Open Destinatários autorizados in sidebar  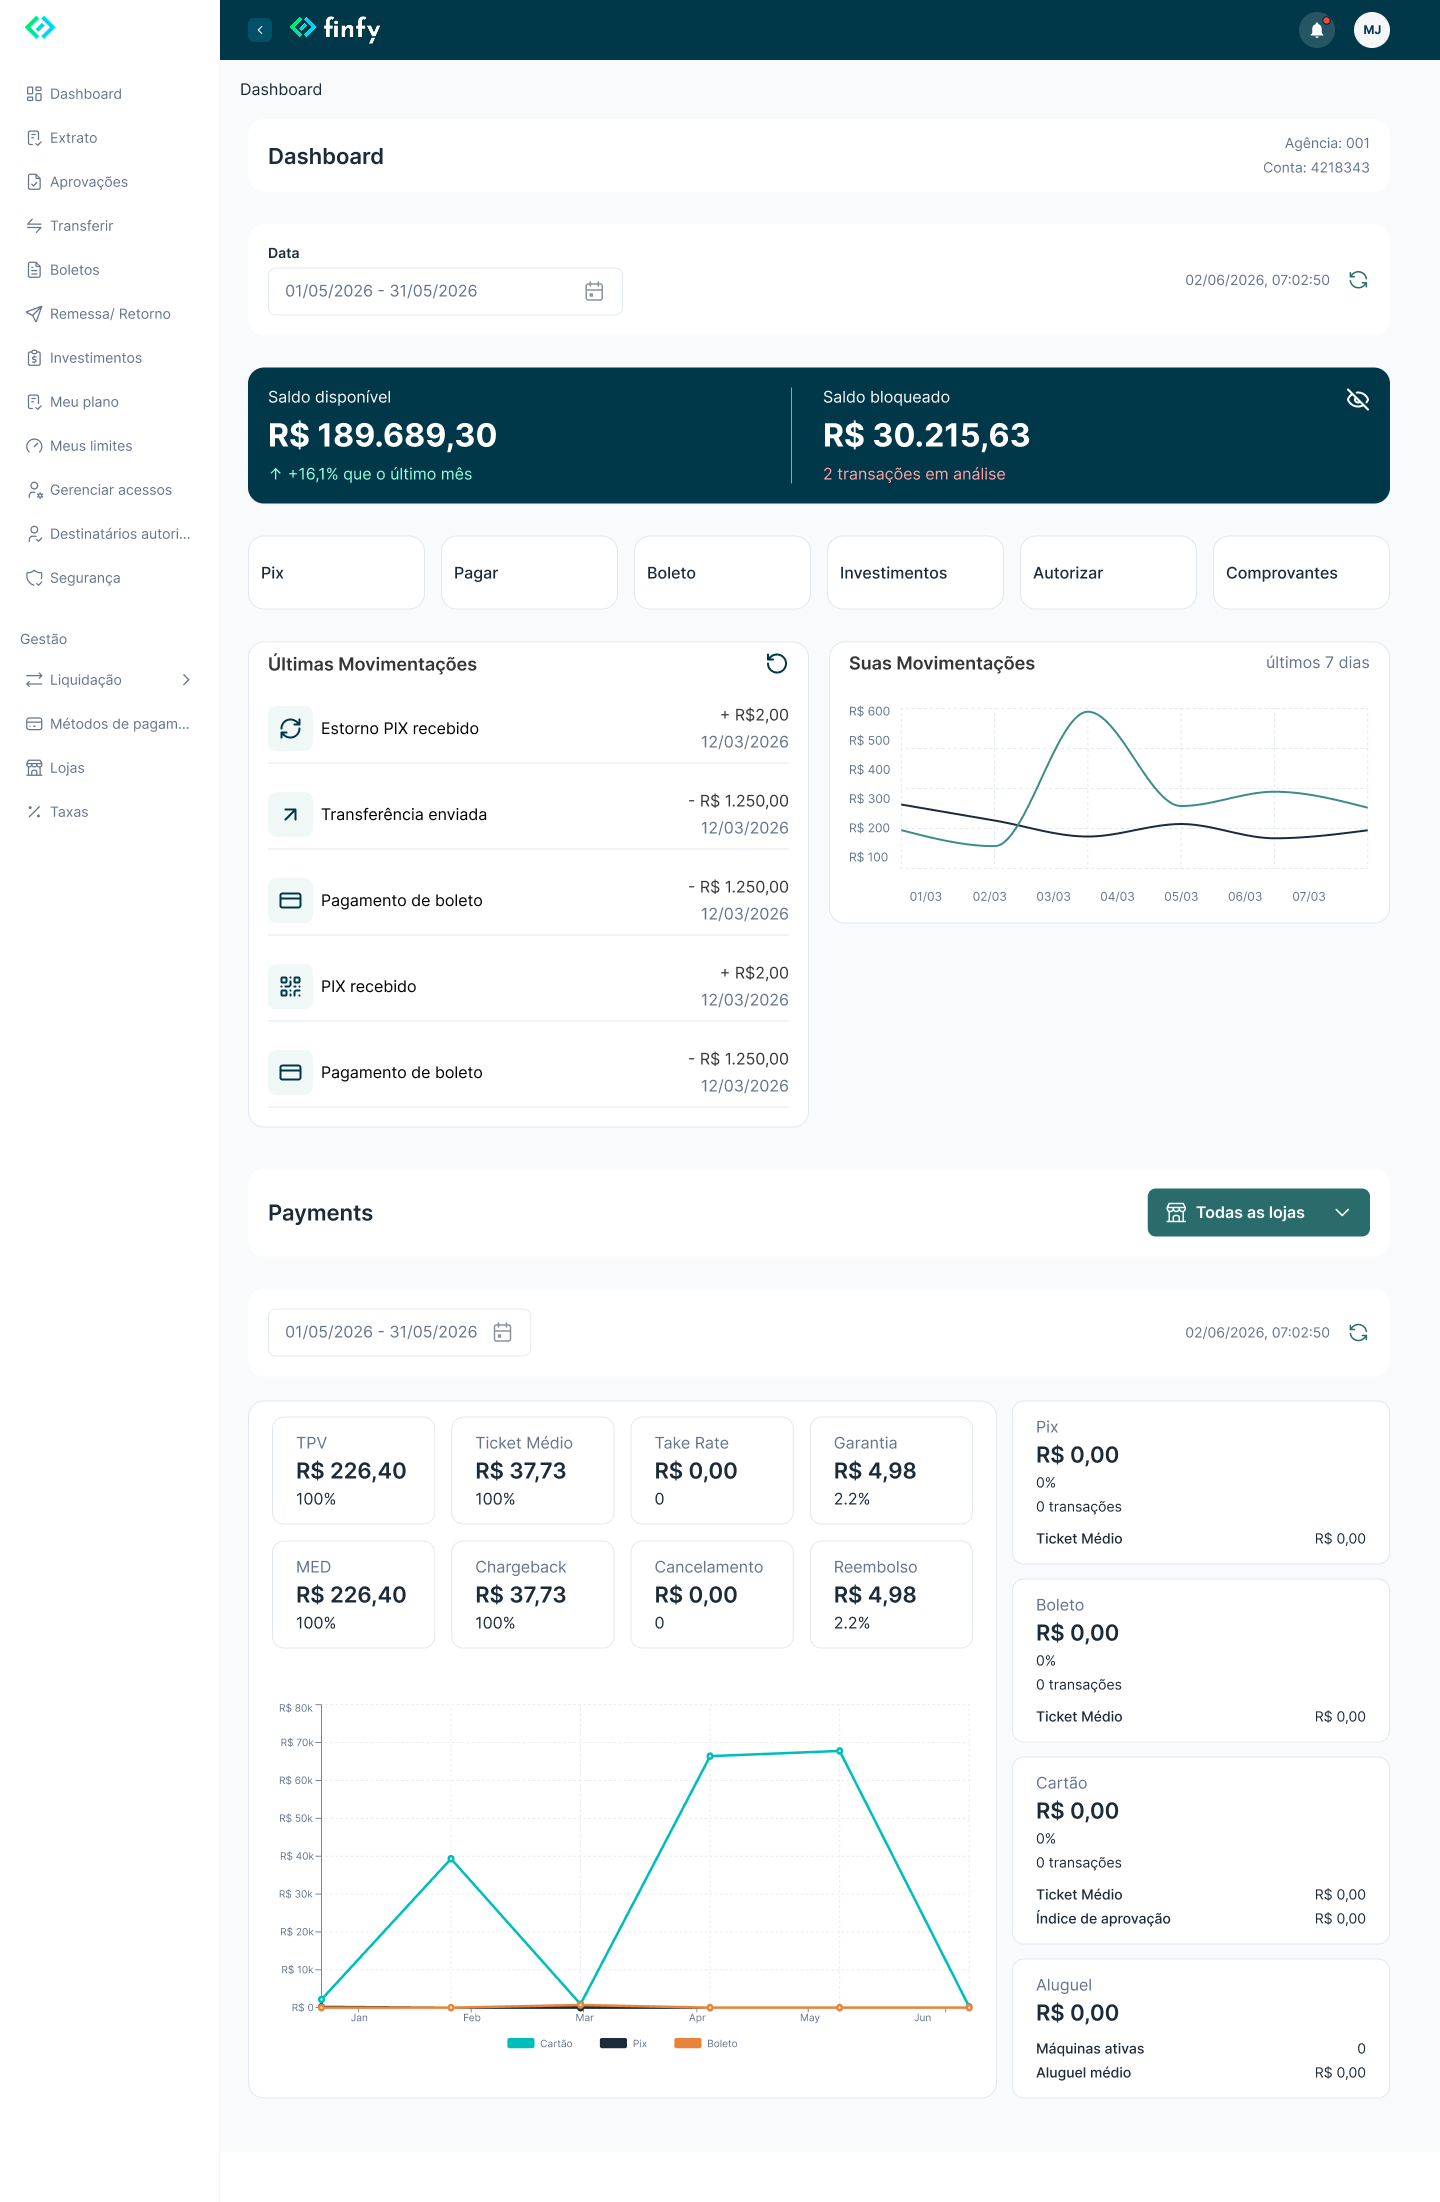tap(110, 534)
